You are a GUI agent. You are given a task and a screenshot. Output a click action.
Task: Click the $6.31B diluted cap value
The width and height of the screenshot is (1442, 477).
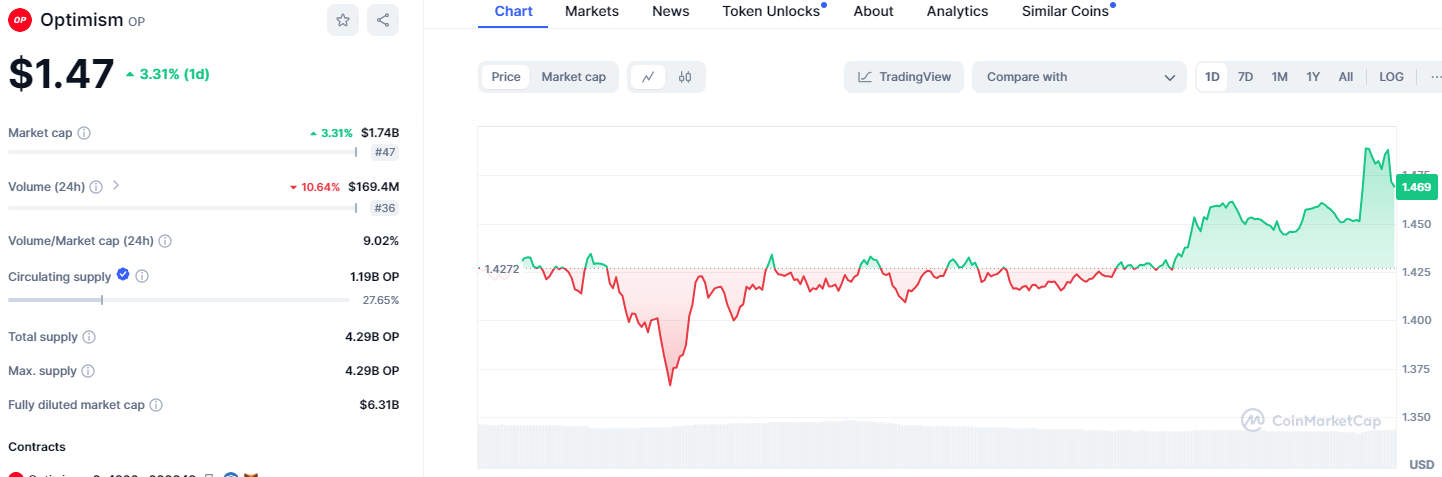click(380, 405)
